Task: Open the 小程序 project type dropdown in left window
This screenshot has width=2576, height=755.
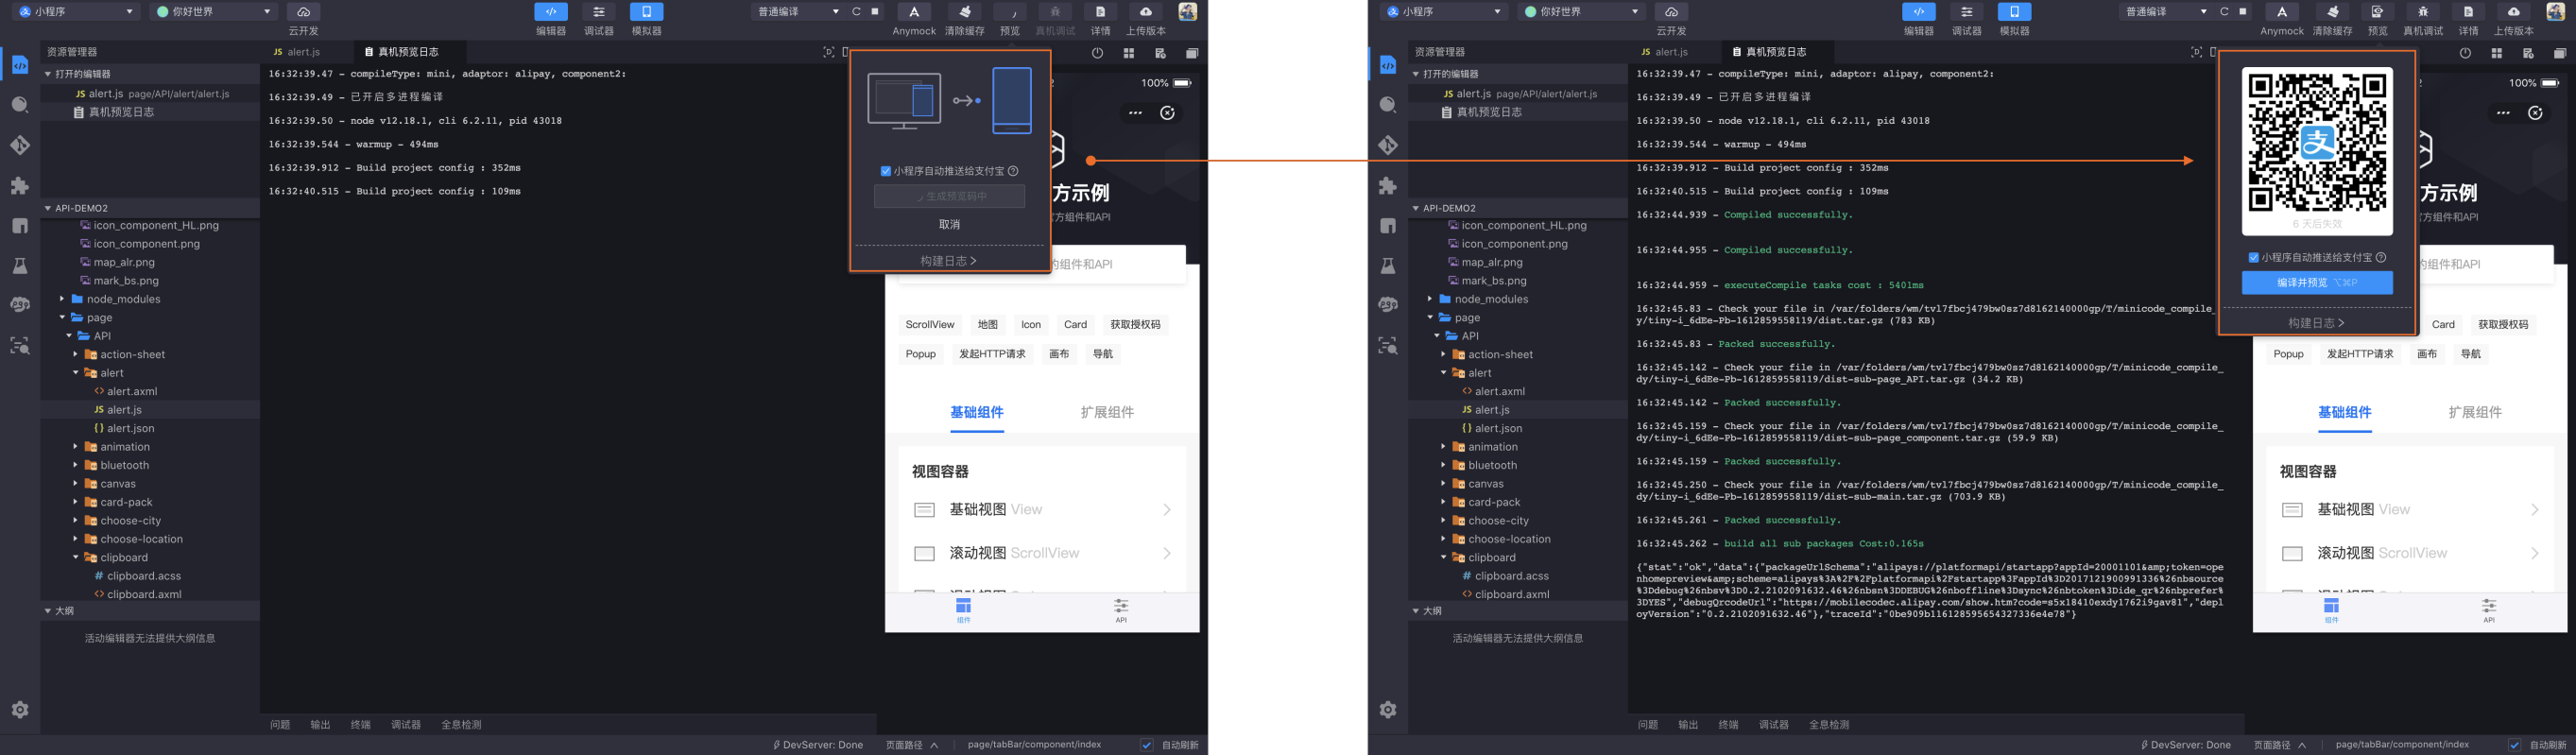Action: pos(76,12)
